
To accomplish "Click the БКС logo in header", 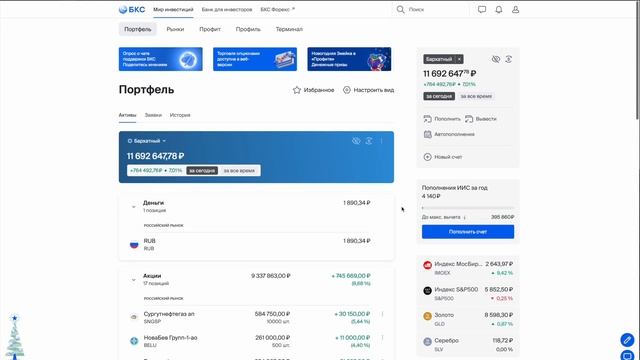I will 131,9.
